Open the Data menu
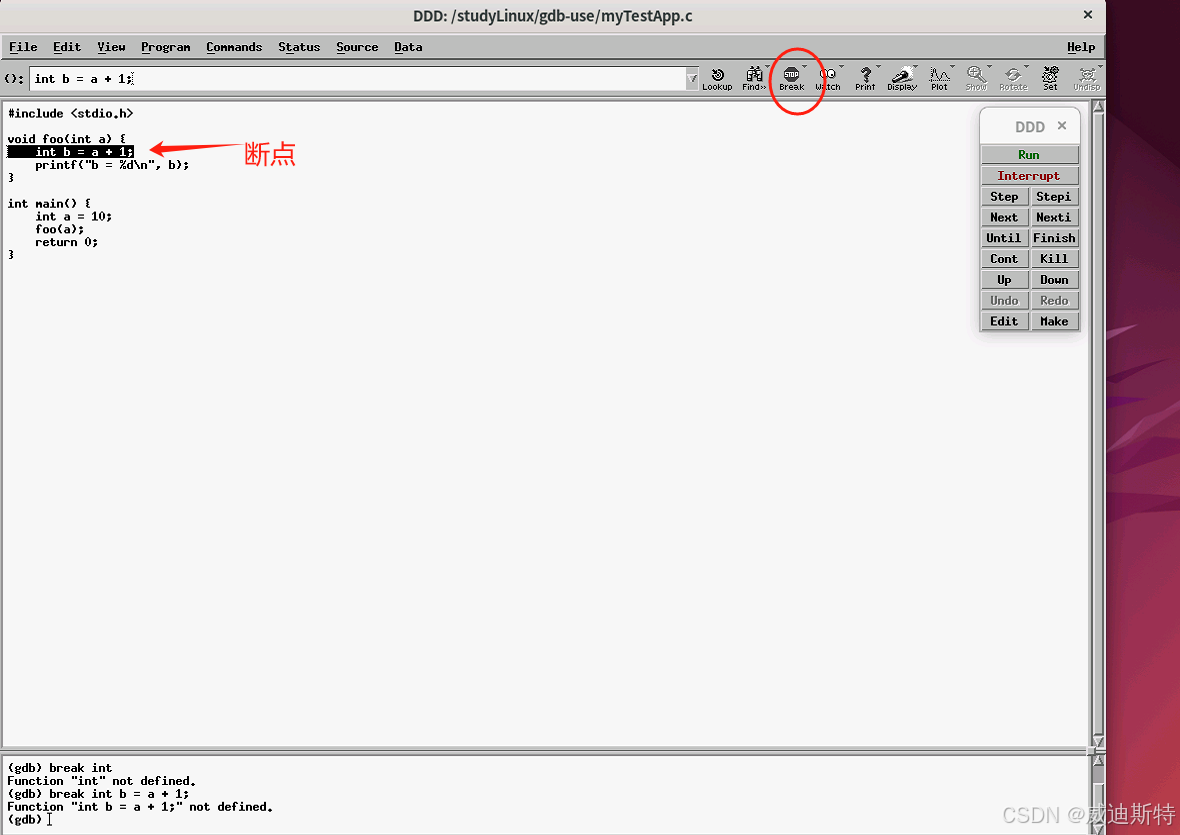Viewport: 1180px width, 835px height. (x=408, y=47)
